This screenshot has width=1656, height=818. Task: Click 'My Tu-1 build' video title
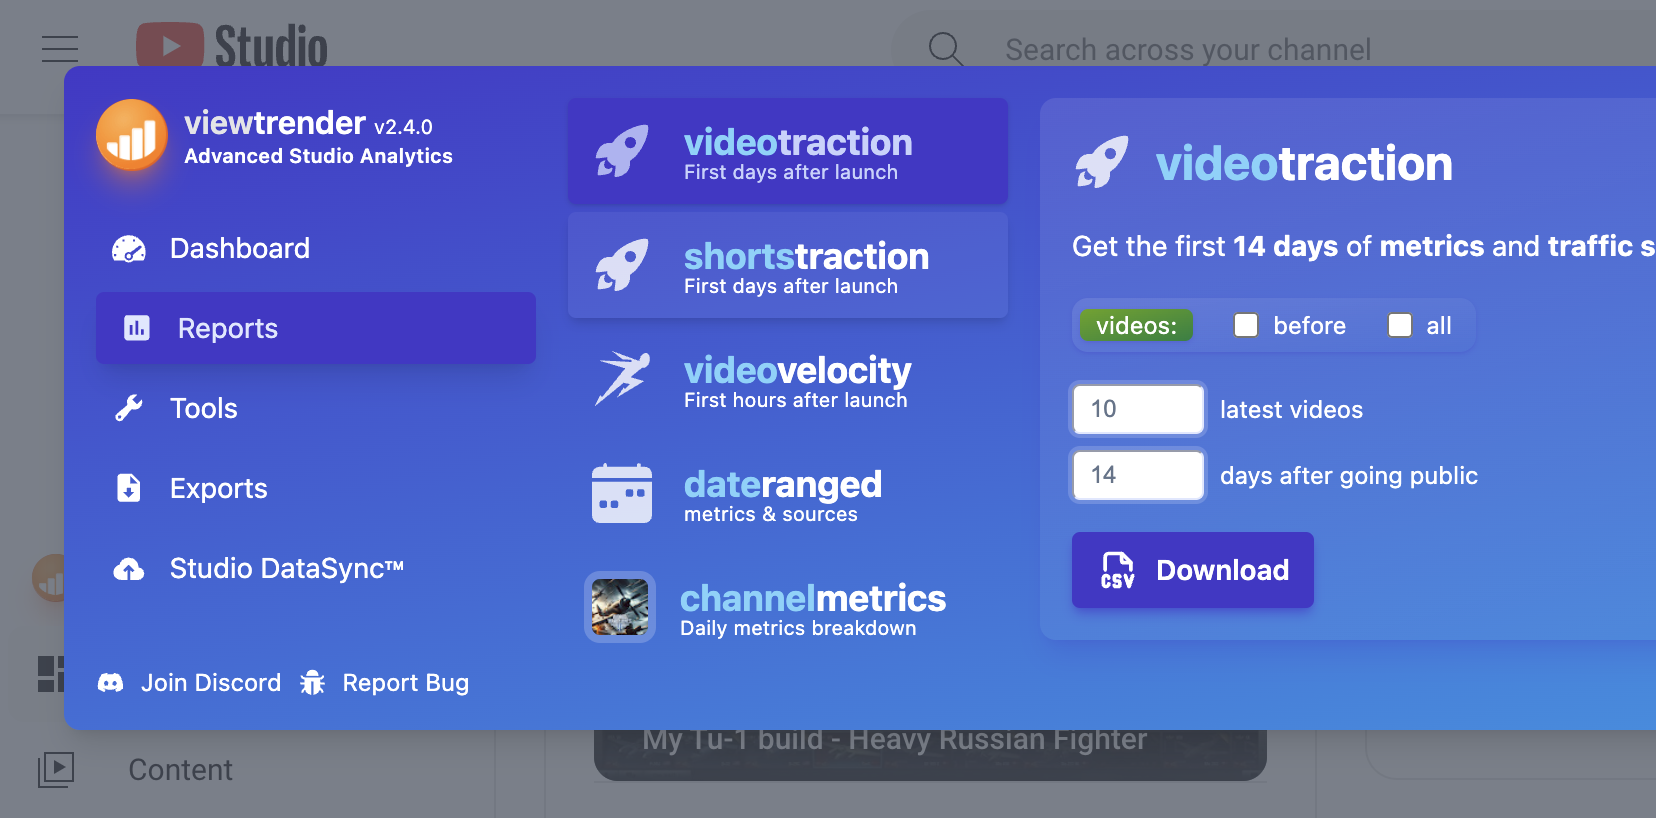point(895,740)
